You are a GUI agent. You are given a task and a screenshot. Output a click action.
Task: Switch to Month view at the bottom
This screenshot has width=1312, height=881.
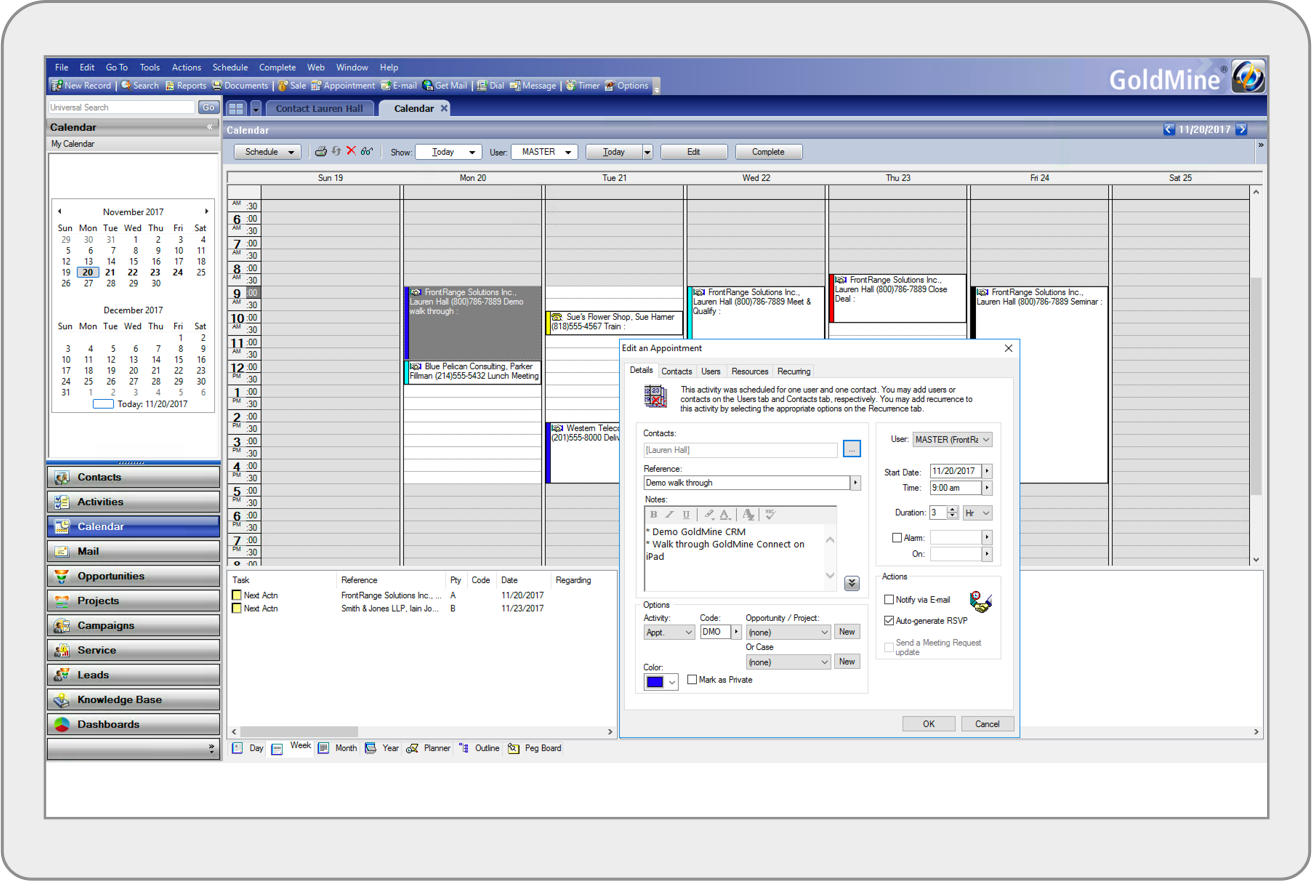(337, 748)
